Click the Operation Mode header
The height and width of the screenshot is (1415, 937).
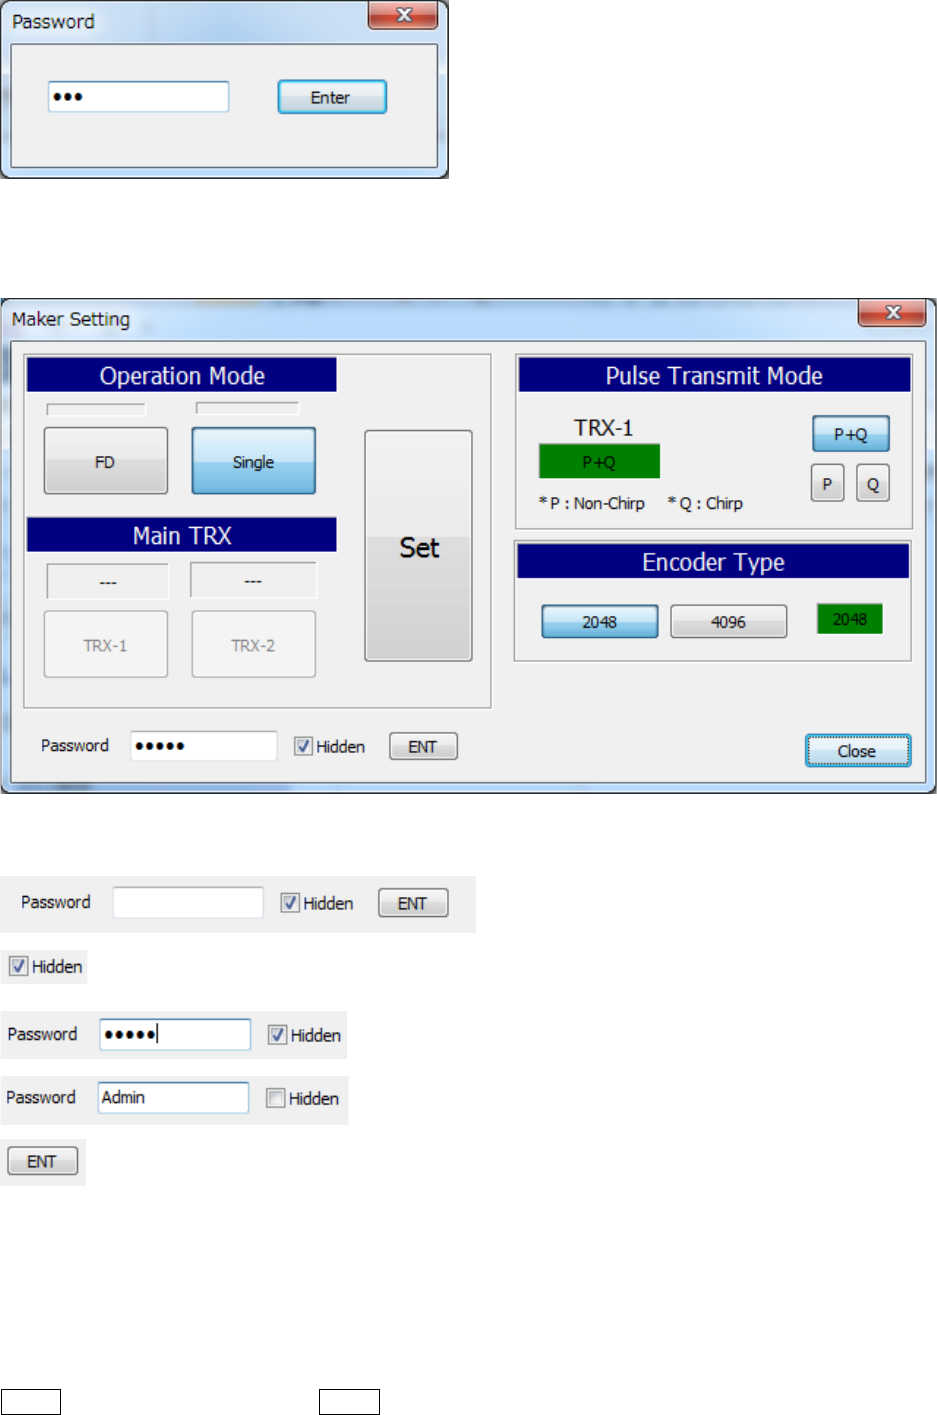tap(182, 375)
